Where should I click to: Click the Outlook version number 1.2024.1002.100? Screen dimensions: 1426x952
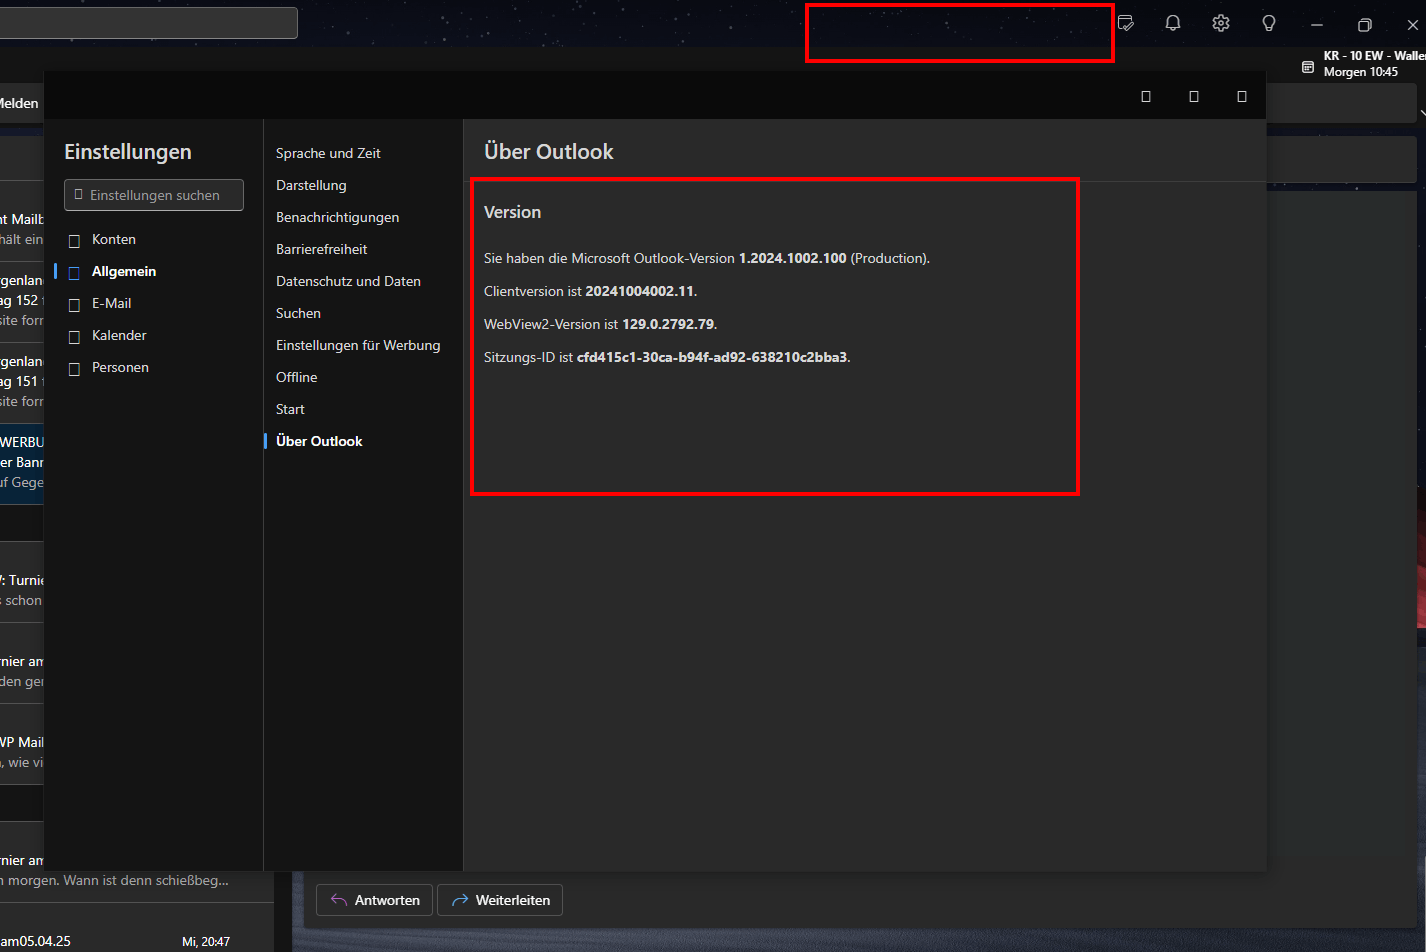tap(792, 258)
